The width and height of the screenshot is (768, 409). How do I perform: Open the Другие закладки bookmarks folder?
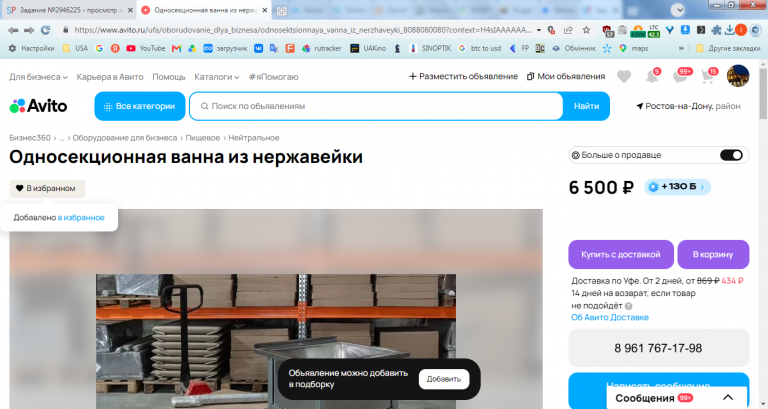pos(728,48)
